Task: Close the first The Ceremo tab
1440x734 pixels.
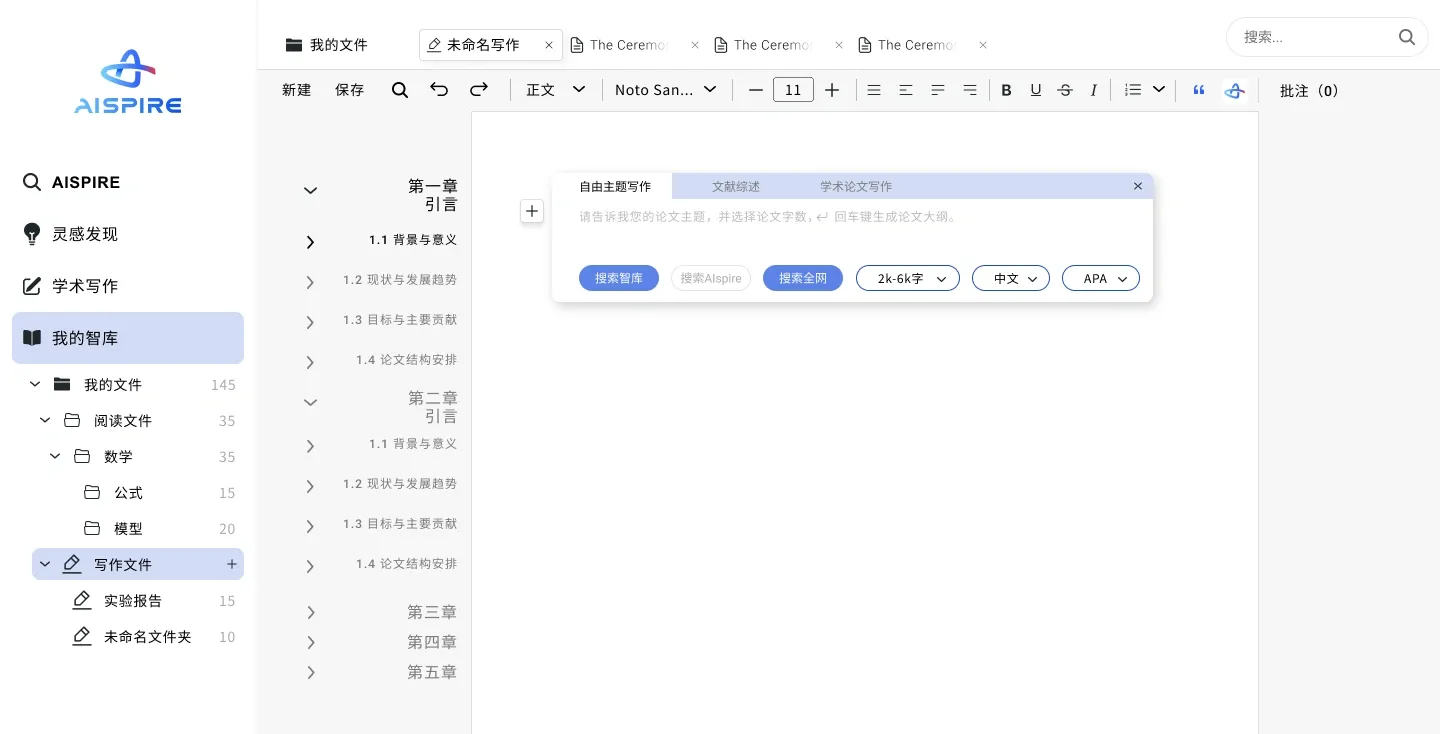Action: point(695,45)
